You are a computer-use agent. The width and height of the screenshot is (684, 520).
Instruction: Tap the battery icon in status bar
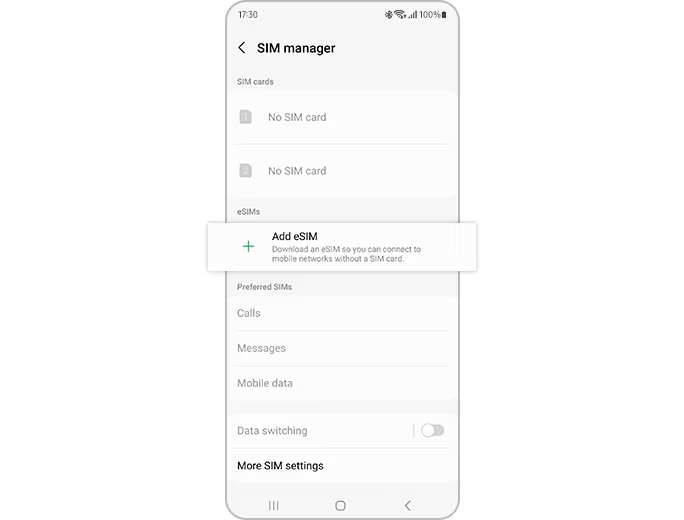(444, 15)
